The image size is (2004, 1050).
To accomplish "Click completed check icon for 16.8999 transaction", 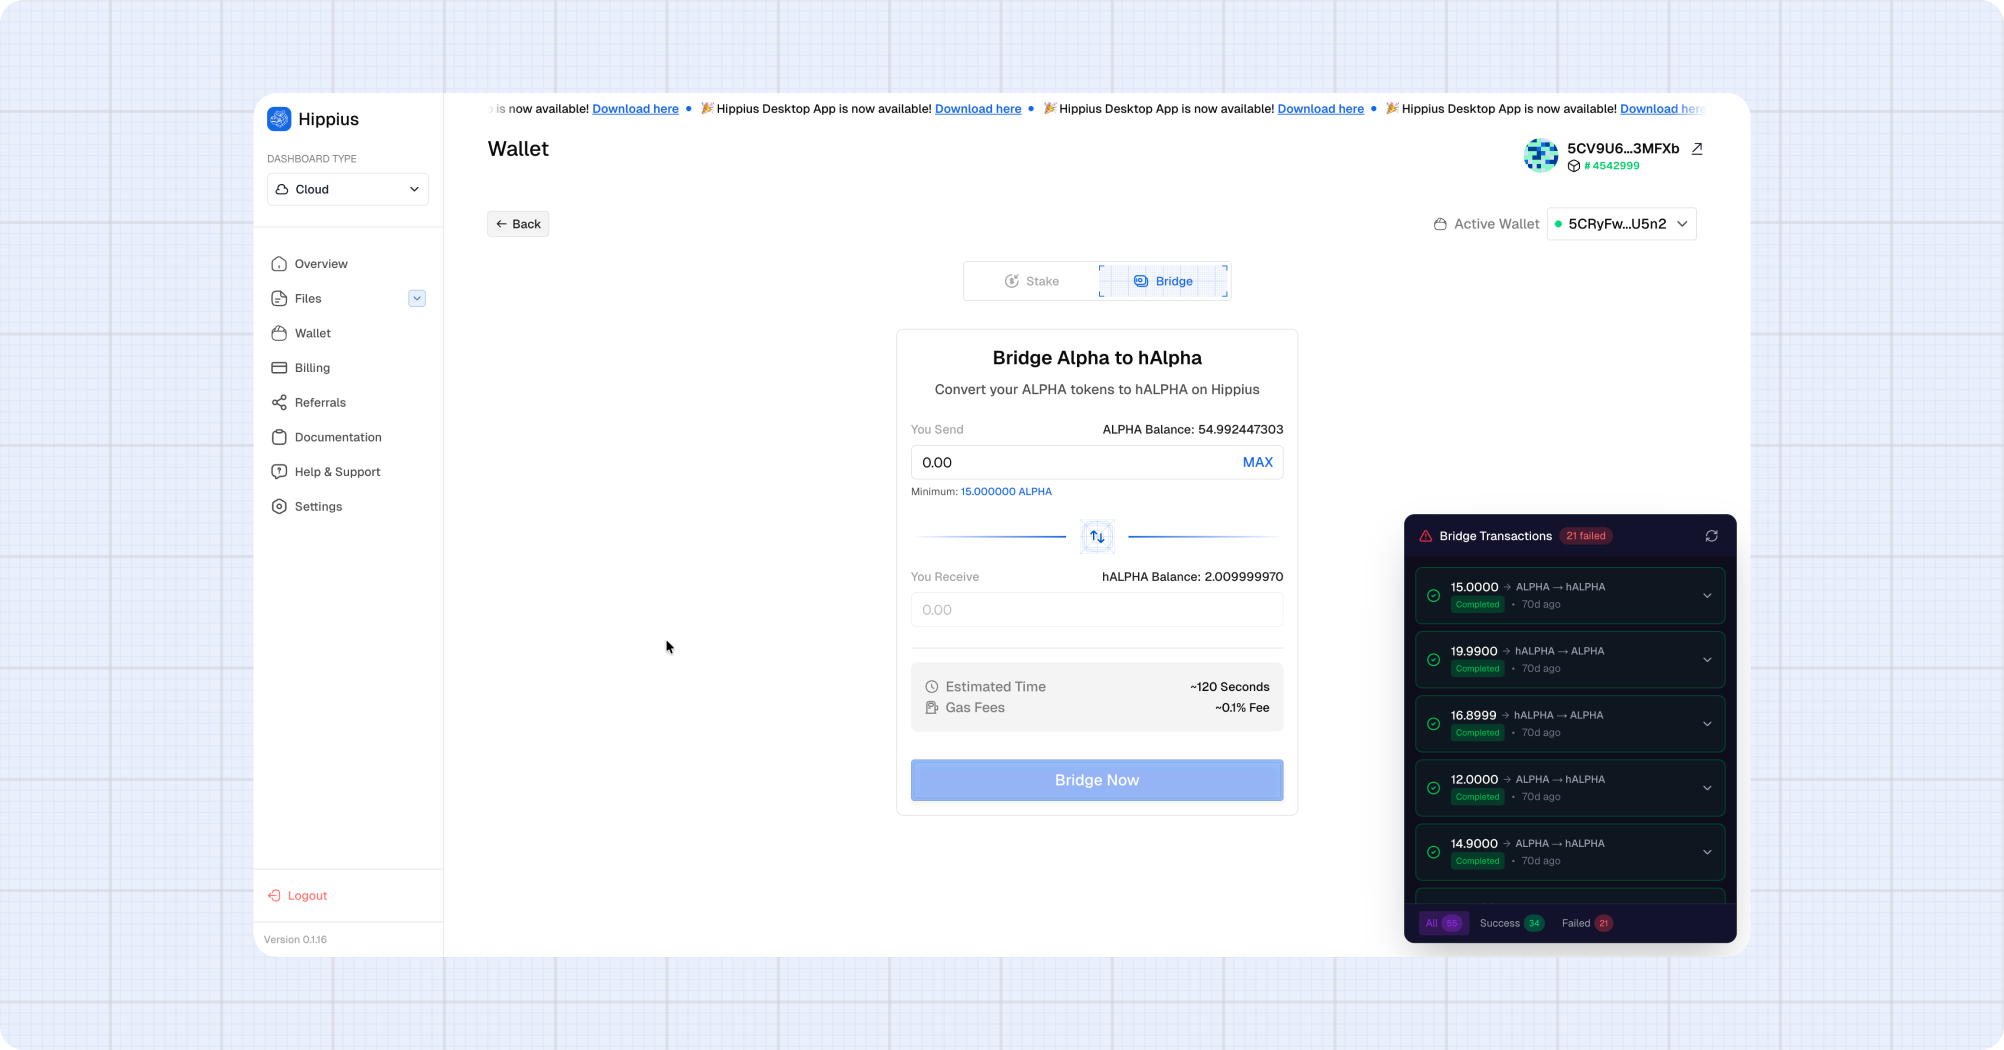I will pos(1433,724).
